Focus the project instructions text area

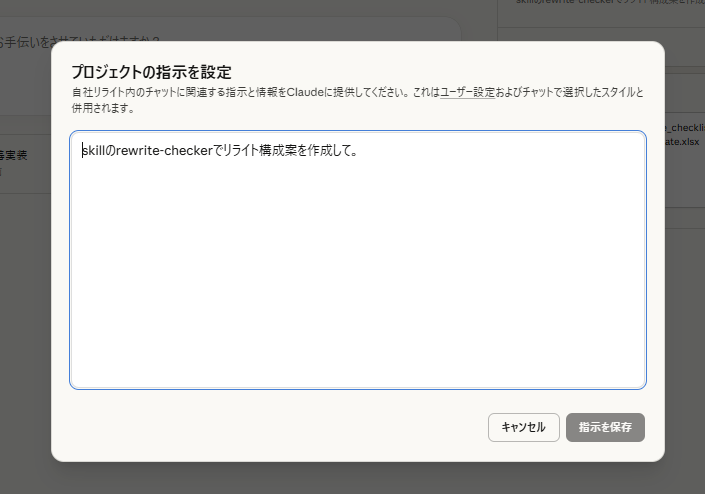pyautogui.click(x=357, y=260)
